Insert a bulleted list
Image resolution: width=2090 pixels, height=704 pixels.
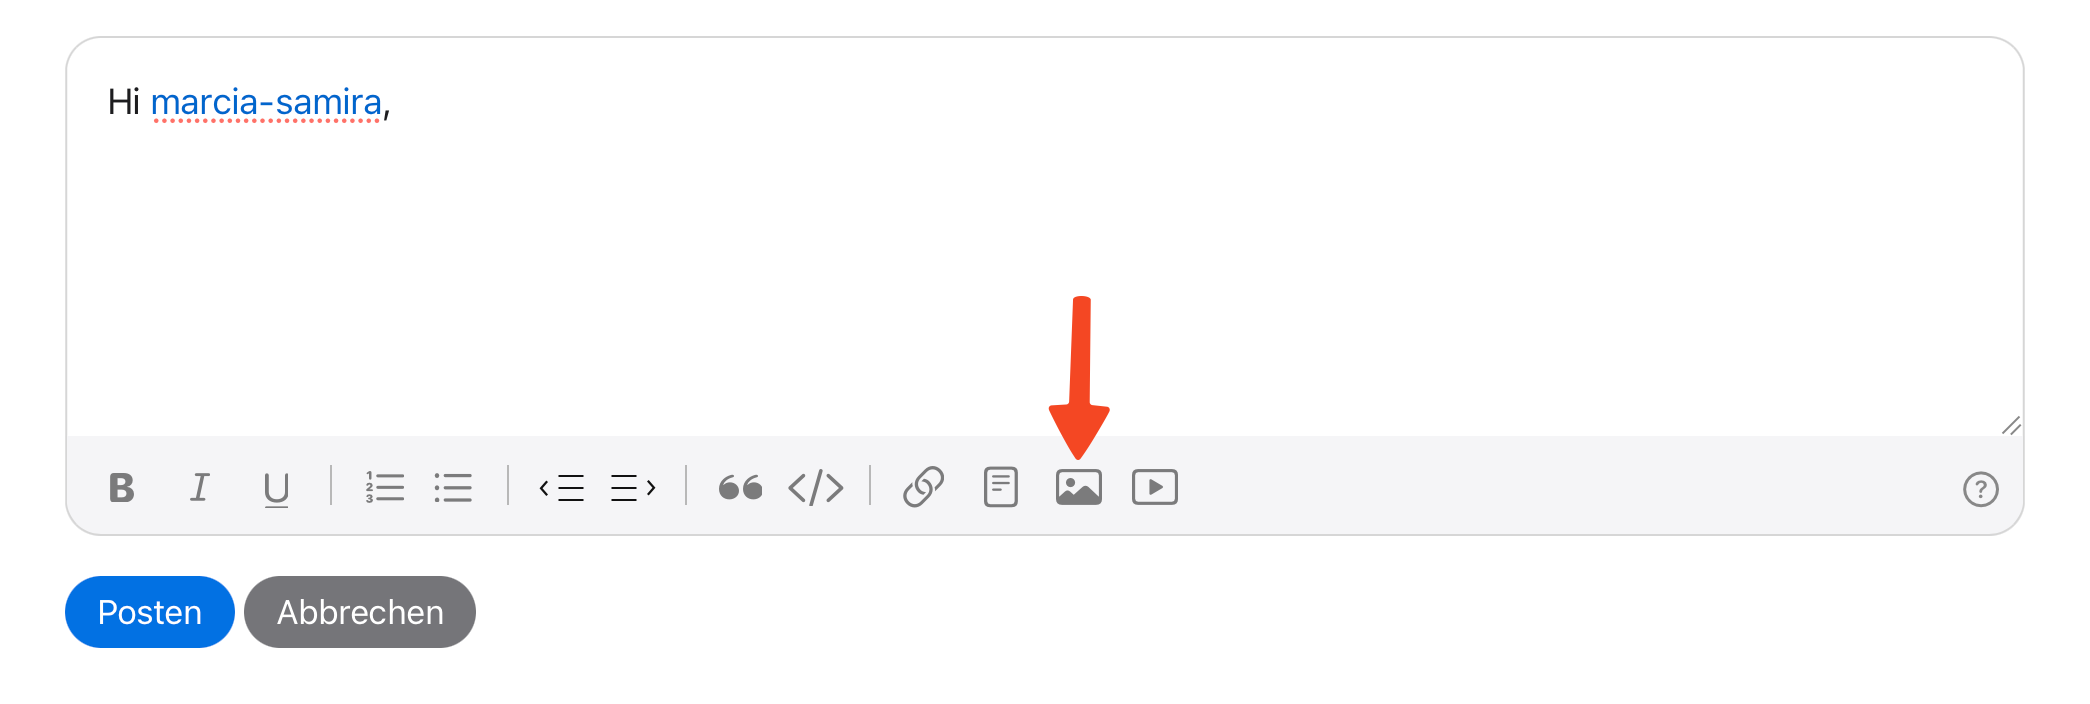[x=453, y=488]
